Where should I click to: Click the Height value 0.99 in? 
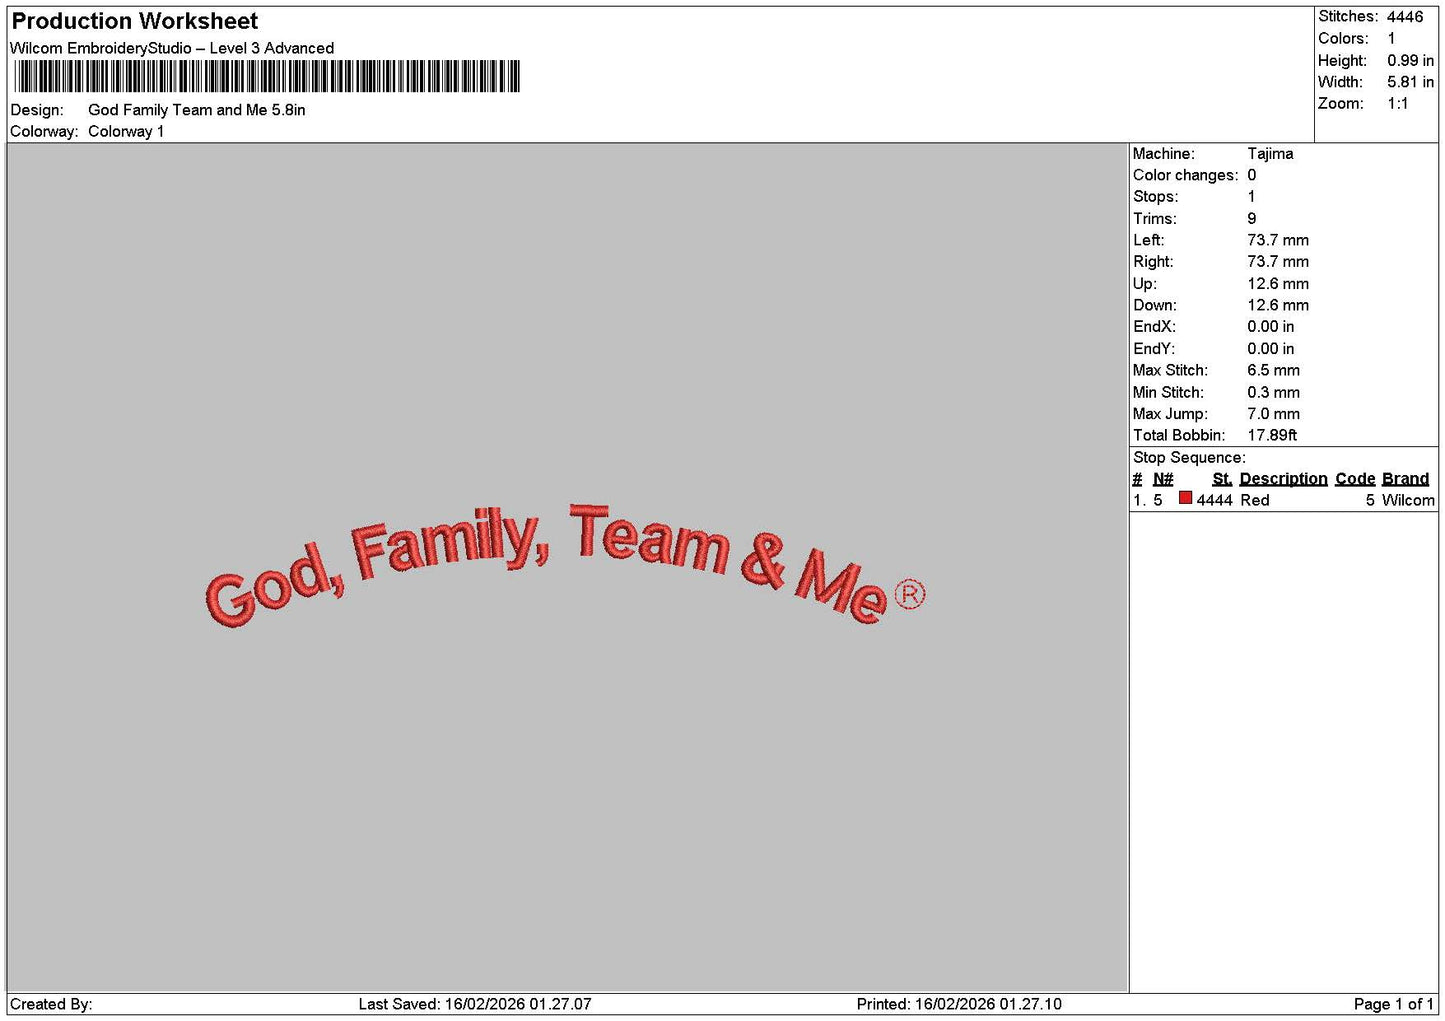click(1410, 60)
